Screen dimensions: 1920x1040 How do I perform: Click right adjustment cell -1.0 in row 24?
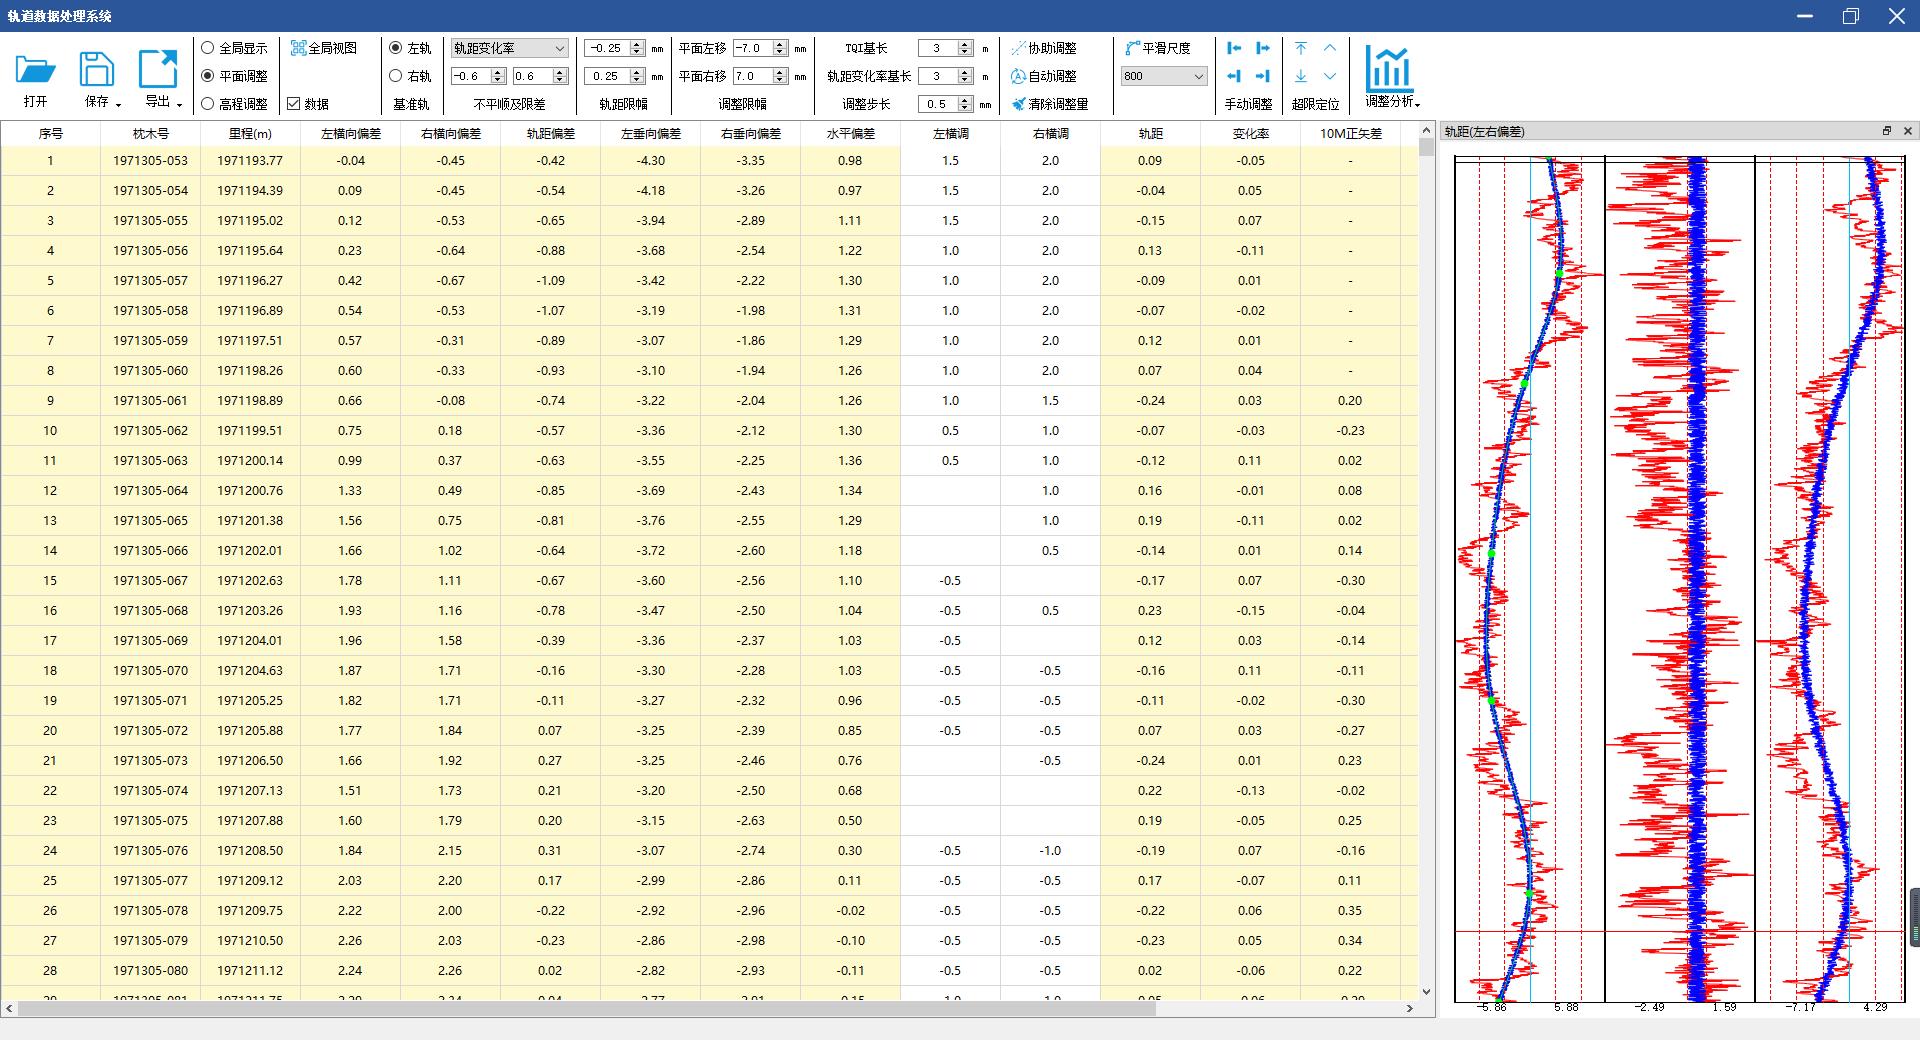(1050, 850)
